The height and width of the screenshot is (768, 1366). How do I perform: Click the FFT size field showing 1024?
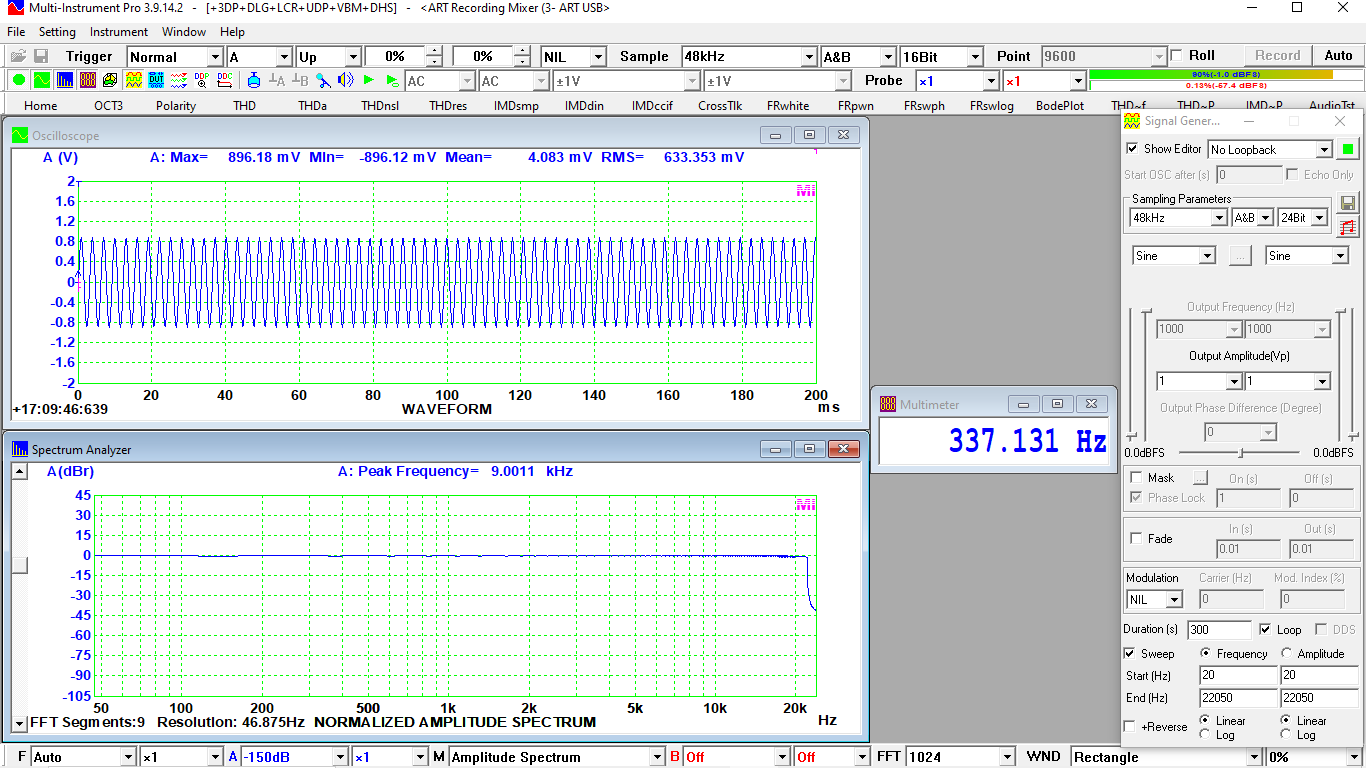pyautogui.click(x=957, y=757)
